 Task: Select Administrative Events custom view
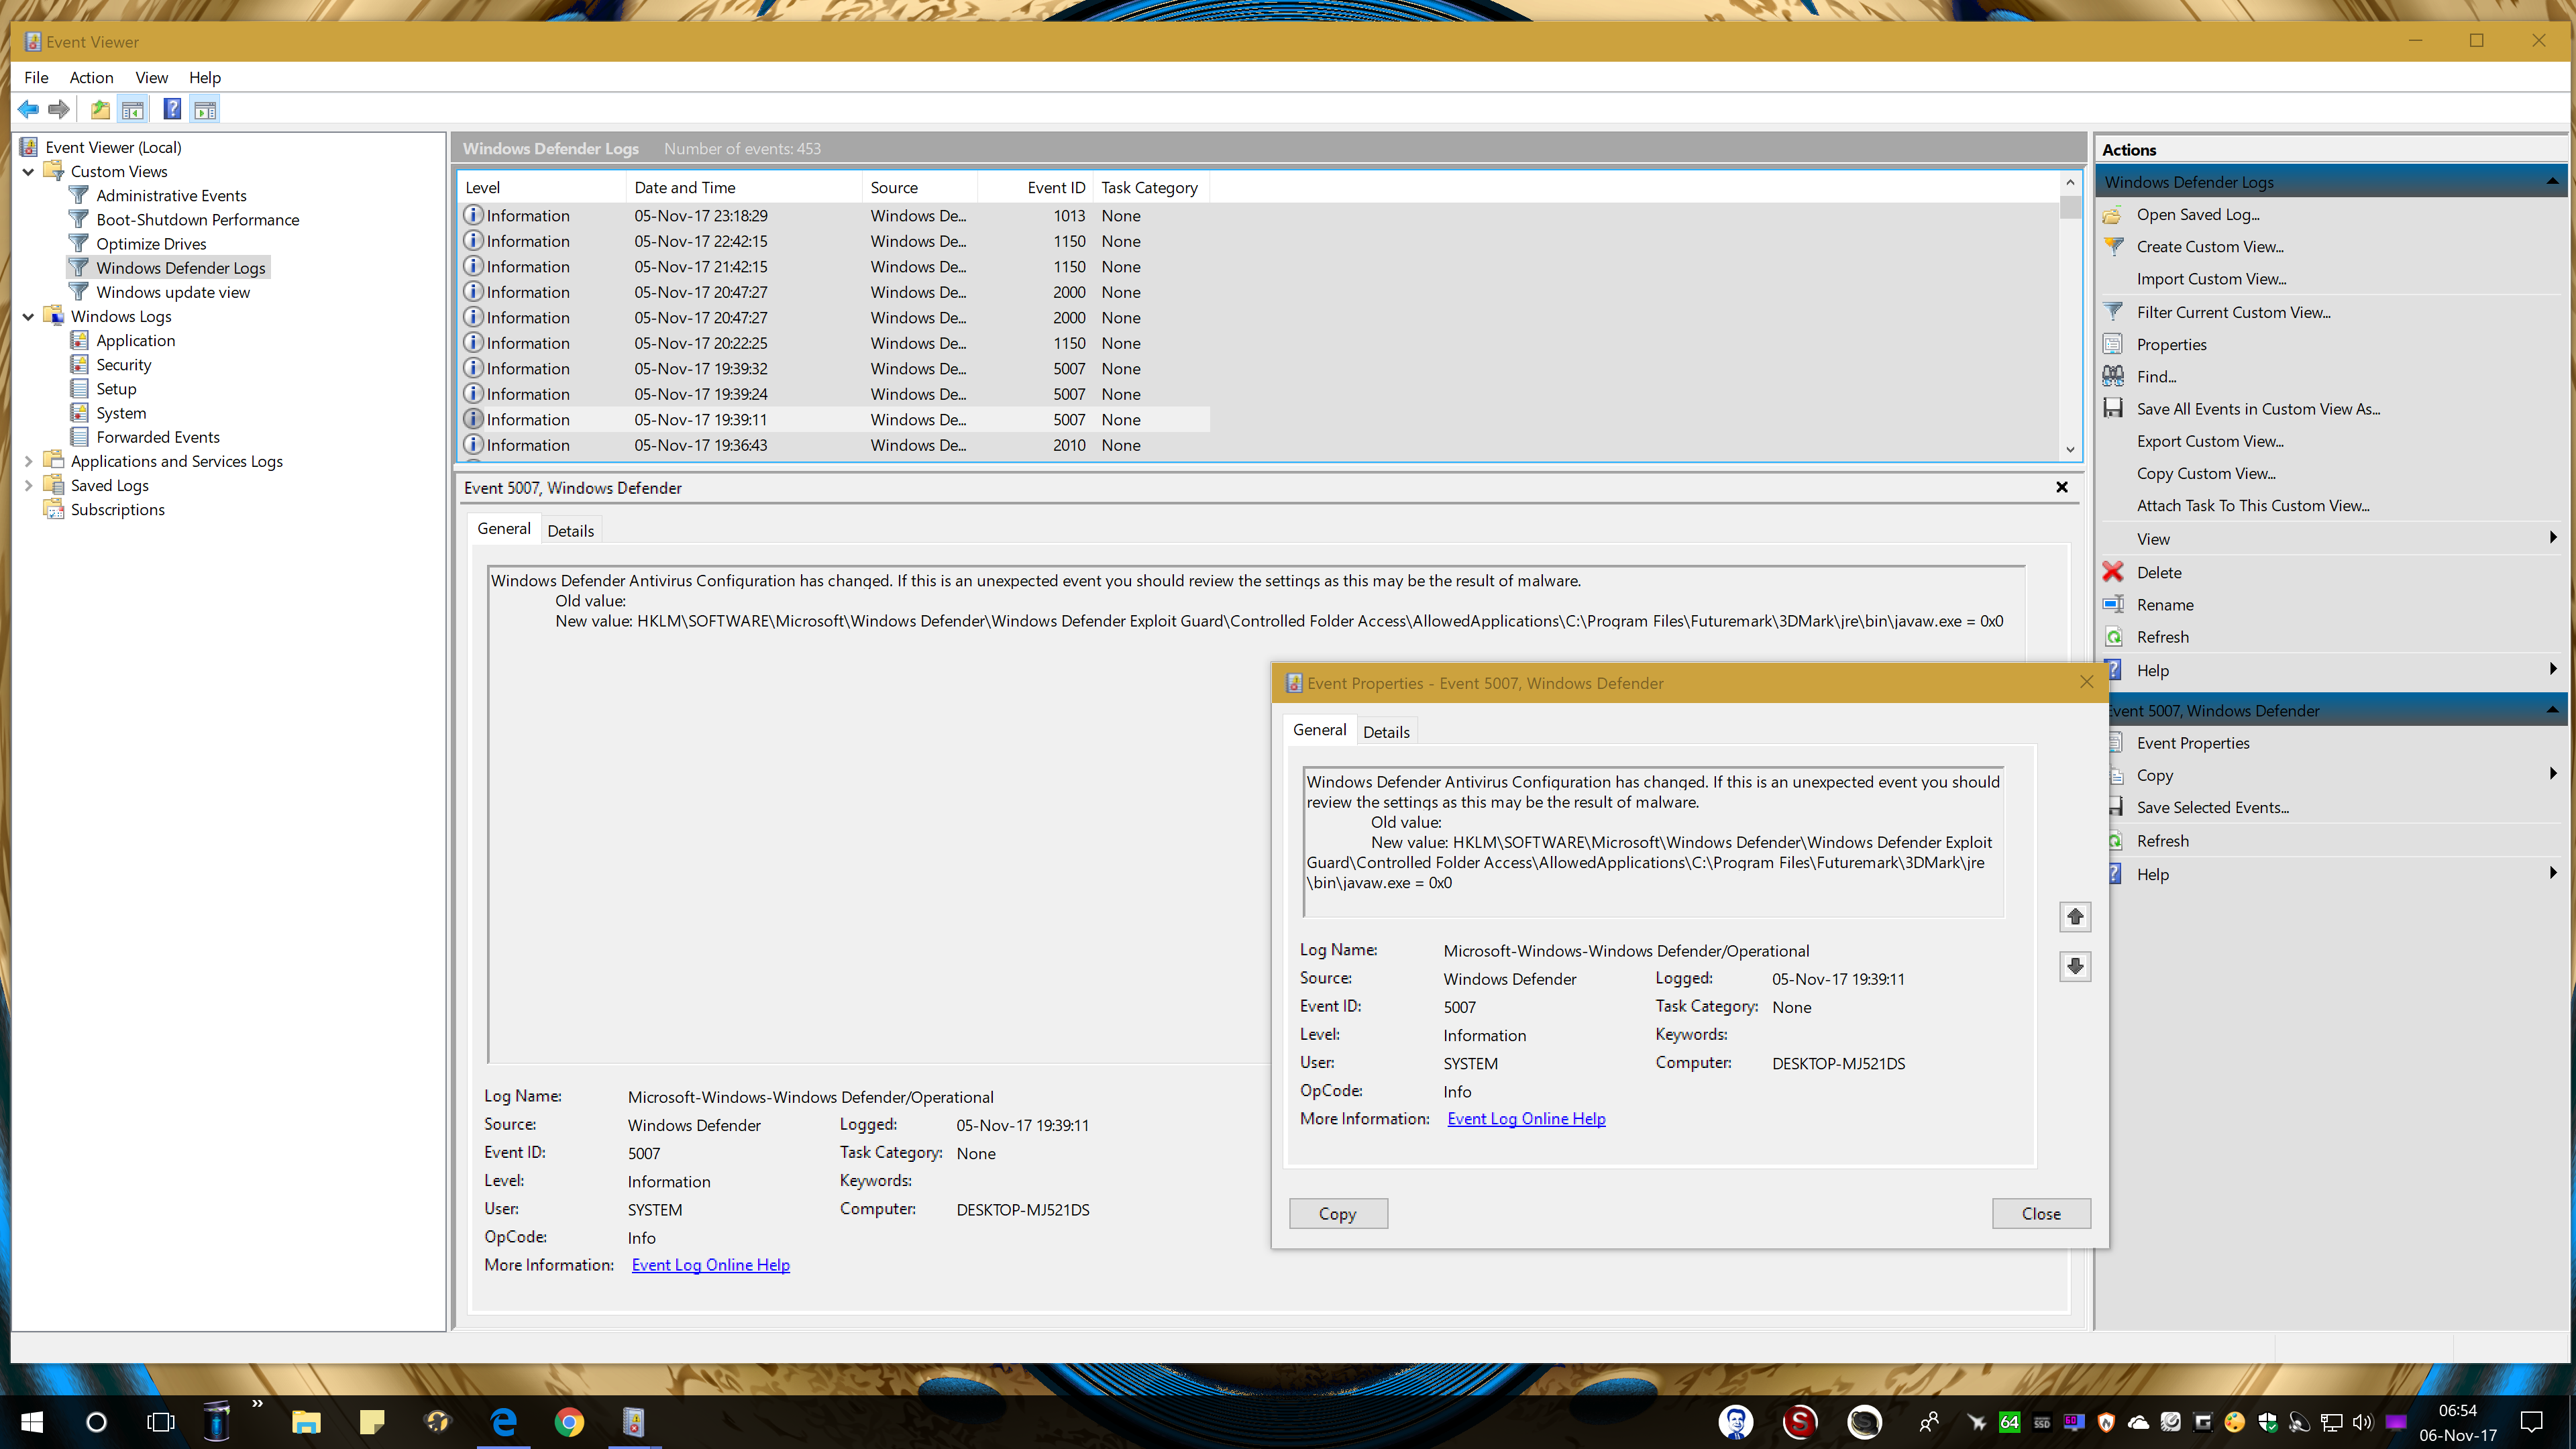(171, 195)
